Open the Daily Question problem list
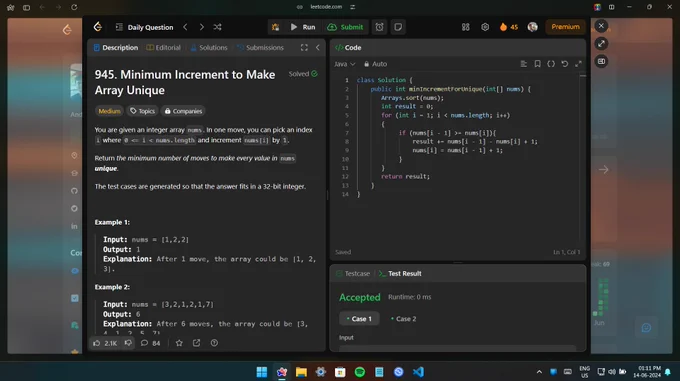 [x=145, y=27]
